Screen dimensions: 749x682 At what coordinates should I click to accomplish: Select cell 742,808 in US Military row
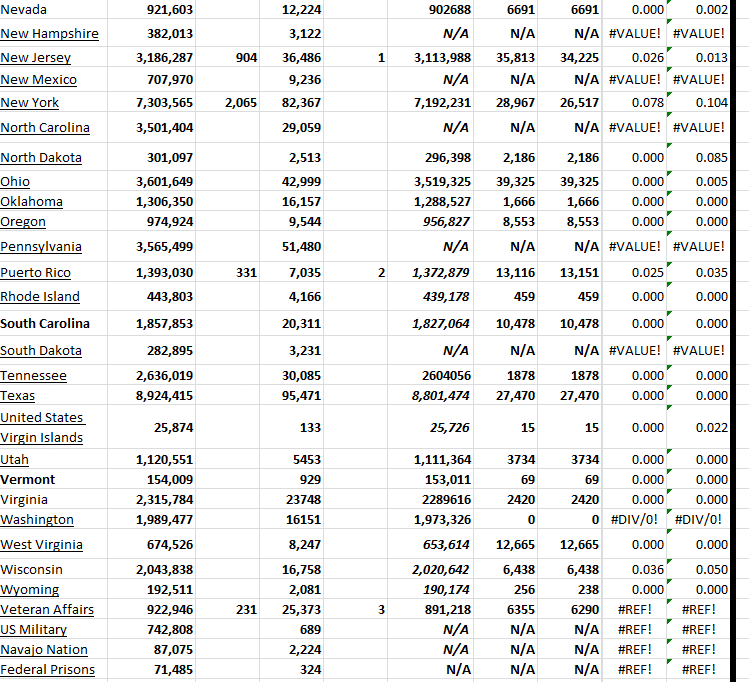point(151,629)
